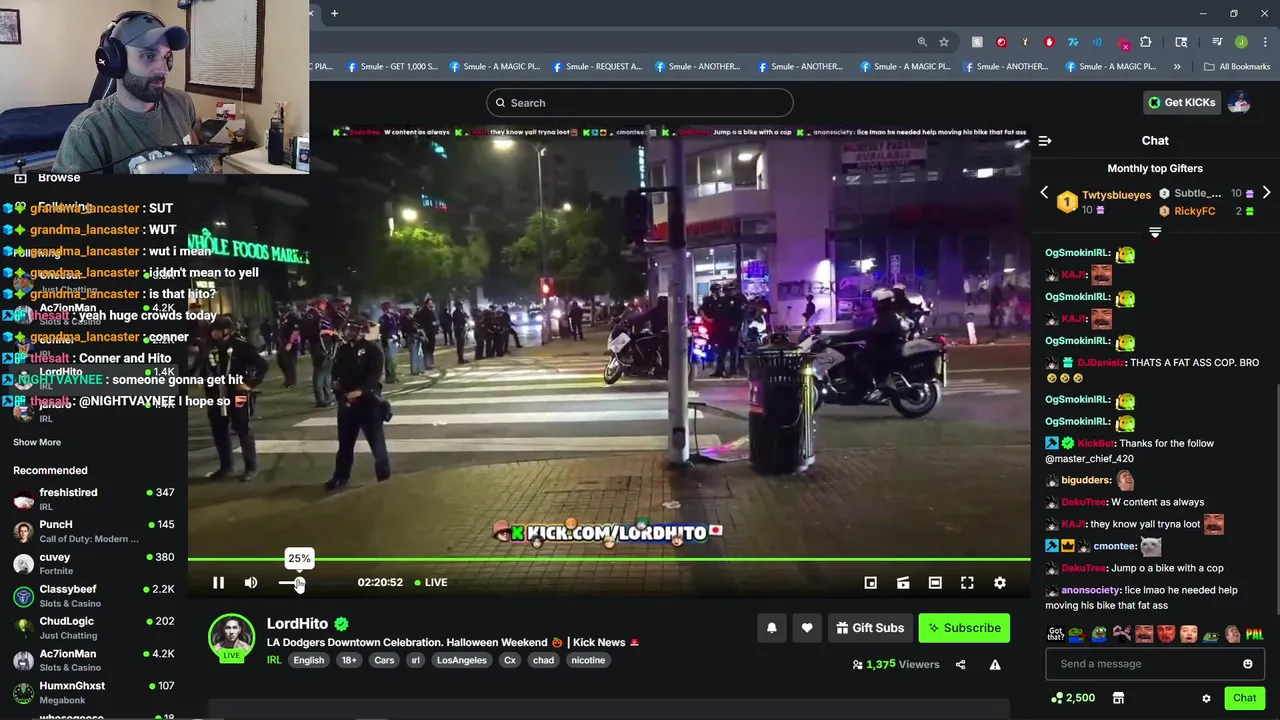Screen dimensions: 1280x720
Task: Open the All Bookmarks folder
Action: click(1237, 67)
